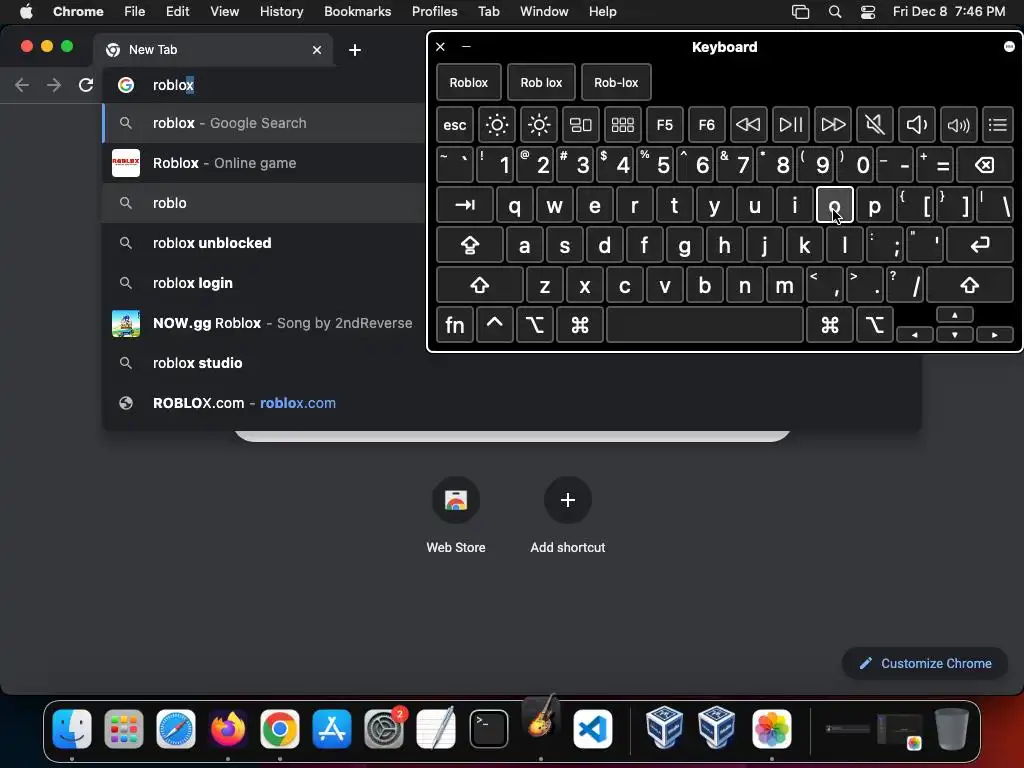Choose the 'Rob-lox' typing suggestion
1024x768 pixels.
pyautogui.click(x=616, y=82)
